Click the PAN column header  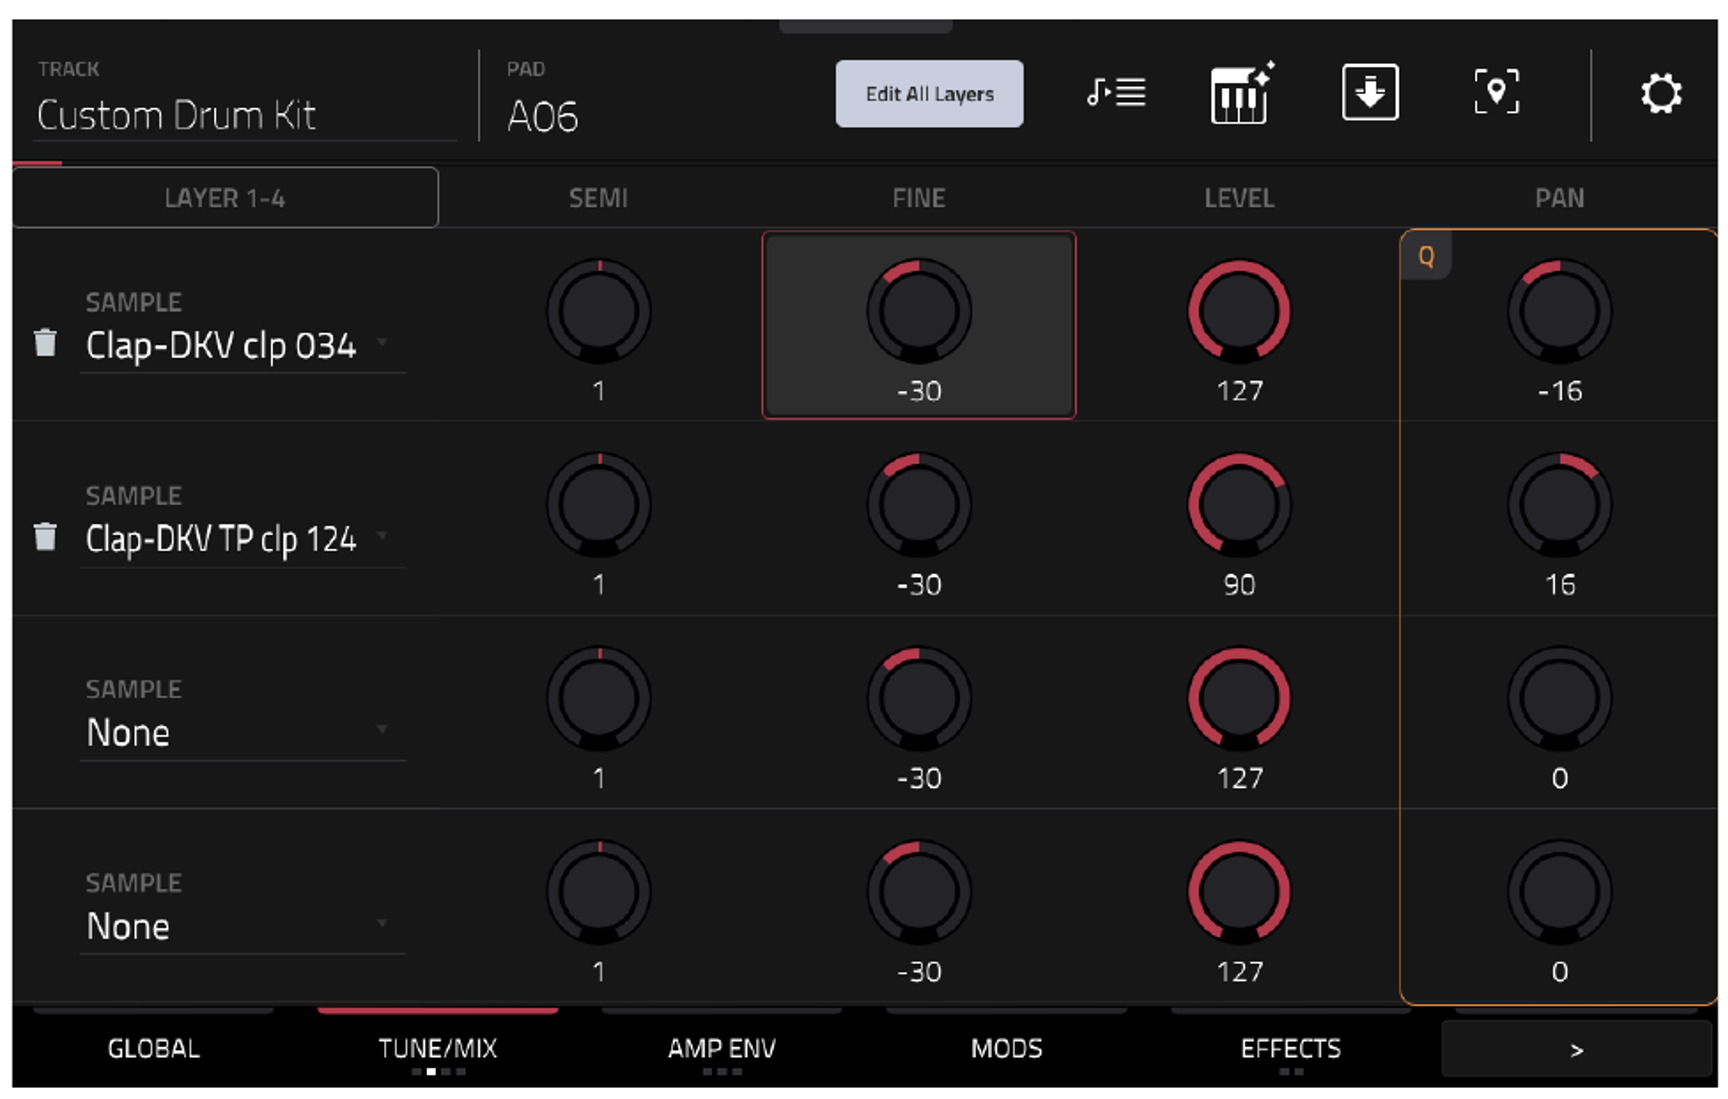pos(1559,198)
